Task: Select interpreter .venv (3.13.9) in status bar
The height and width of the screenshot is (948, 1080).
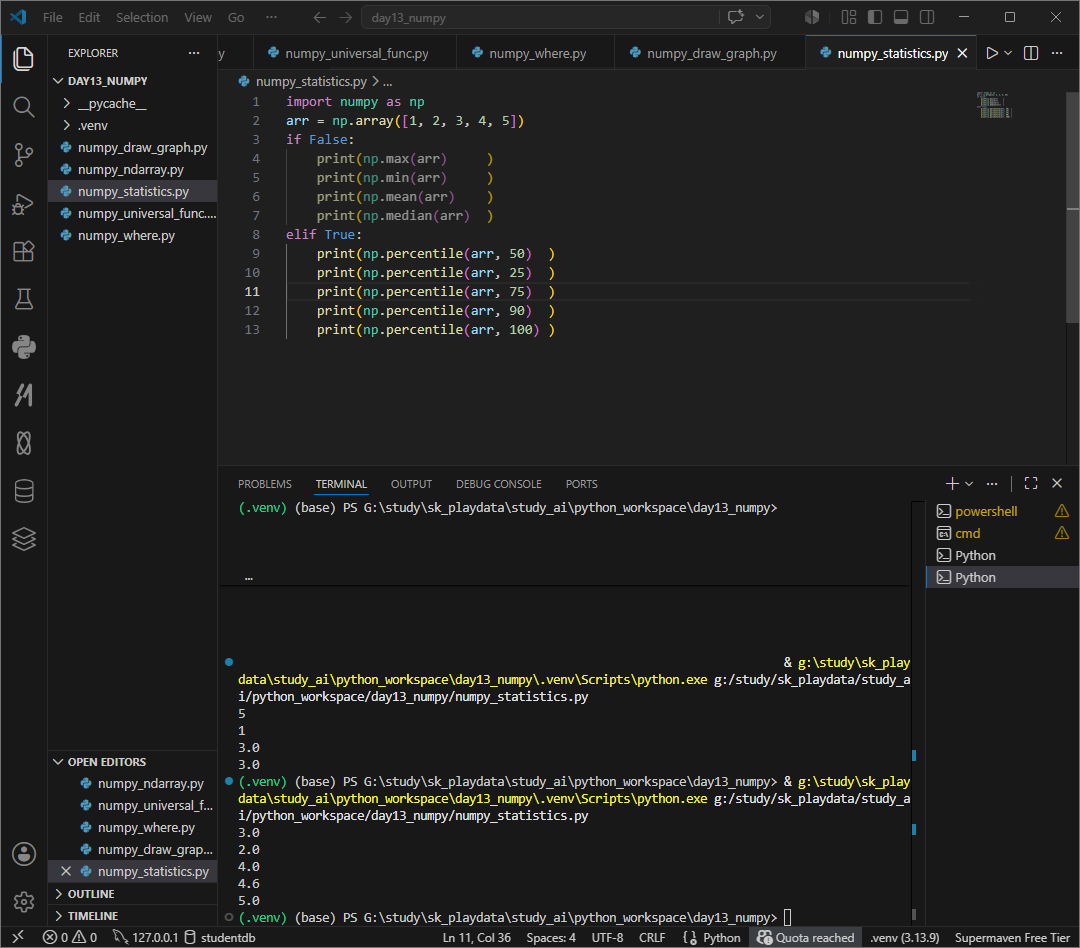Action: point(904,937)
